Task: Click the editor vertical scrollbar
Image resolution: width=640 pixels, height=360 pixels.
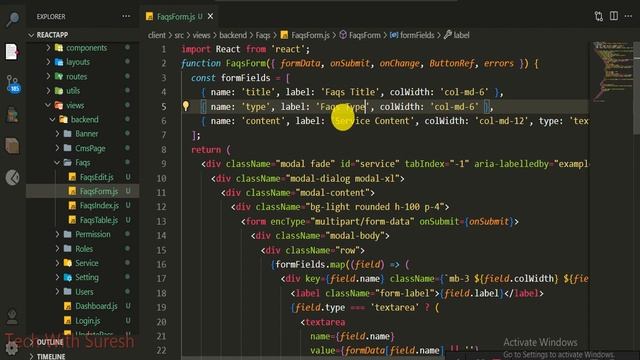Action: tap(636, 88)
